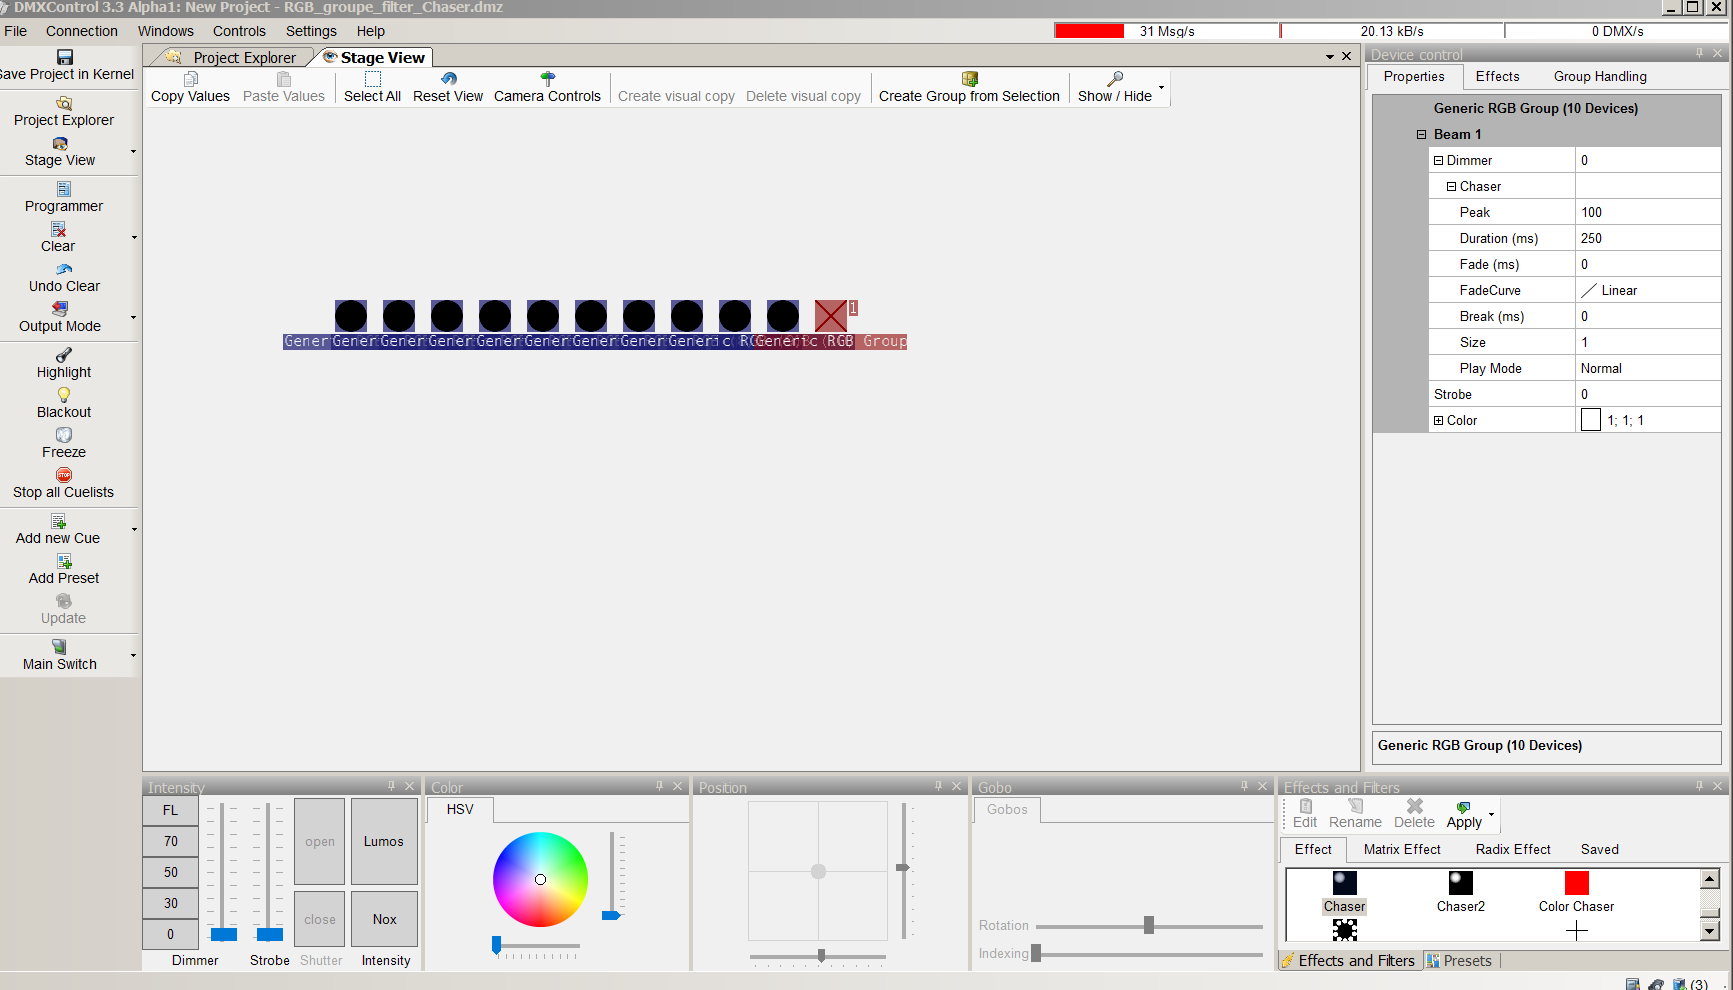This screenshot has width=1733, height=990.
Task: Switch to the Group Handling tab
Action: click(x=1599, y=76)
